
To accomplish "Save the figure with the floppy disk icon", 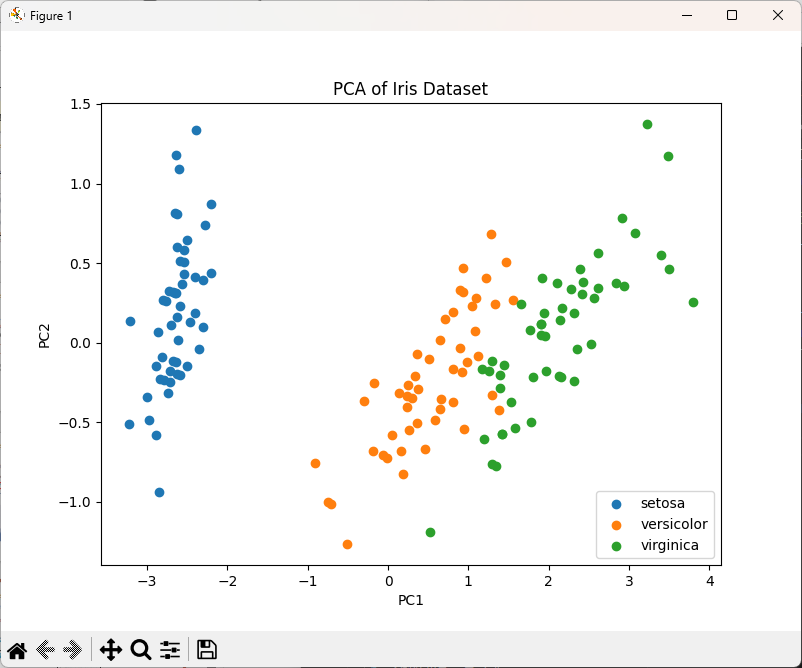I will pos(207,649).
